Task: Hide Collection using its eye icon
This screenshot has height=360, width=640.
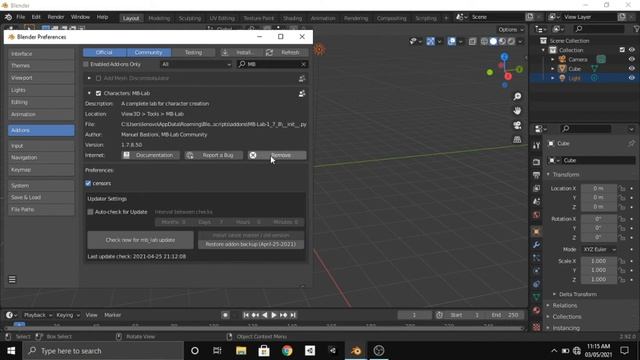Action: (x=631, y=50)
